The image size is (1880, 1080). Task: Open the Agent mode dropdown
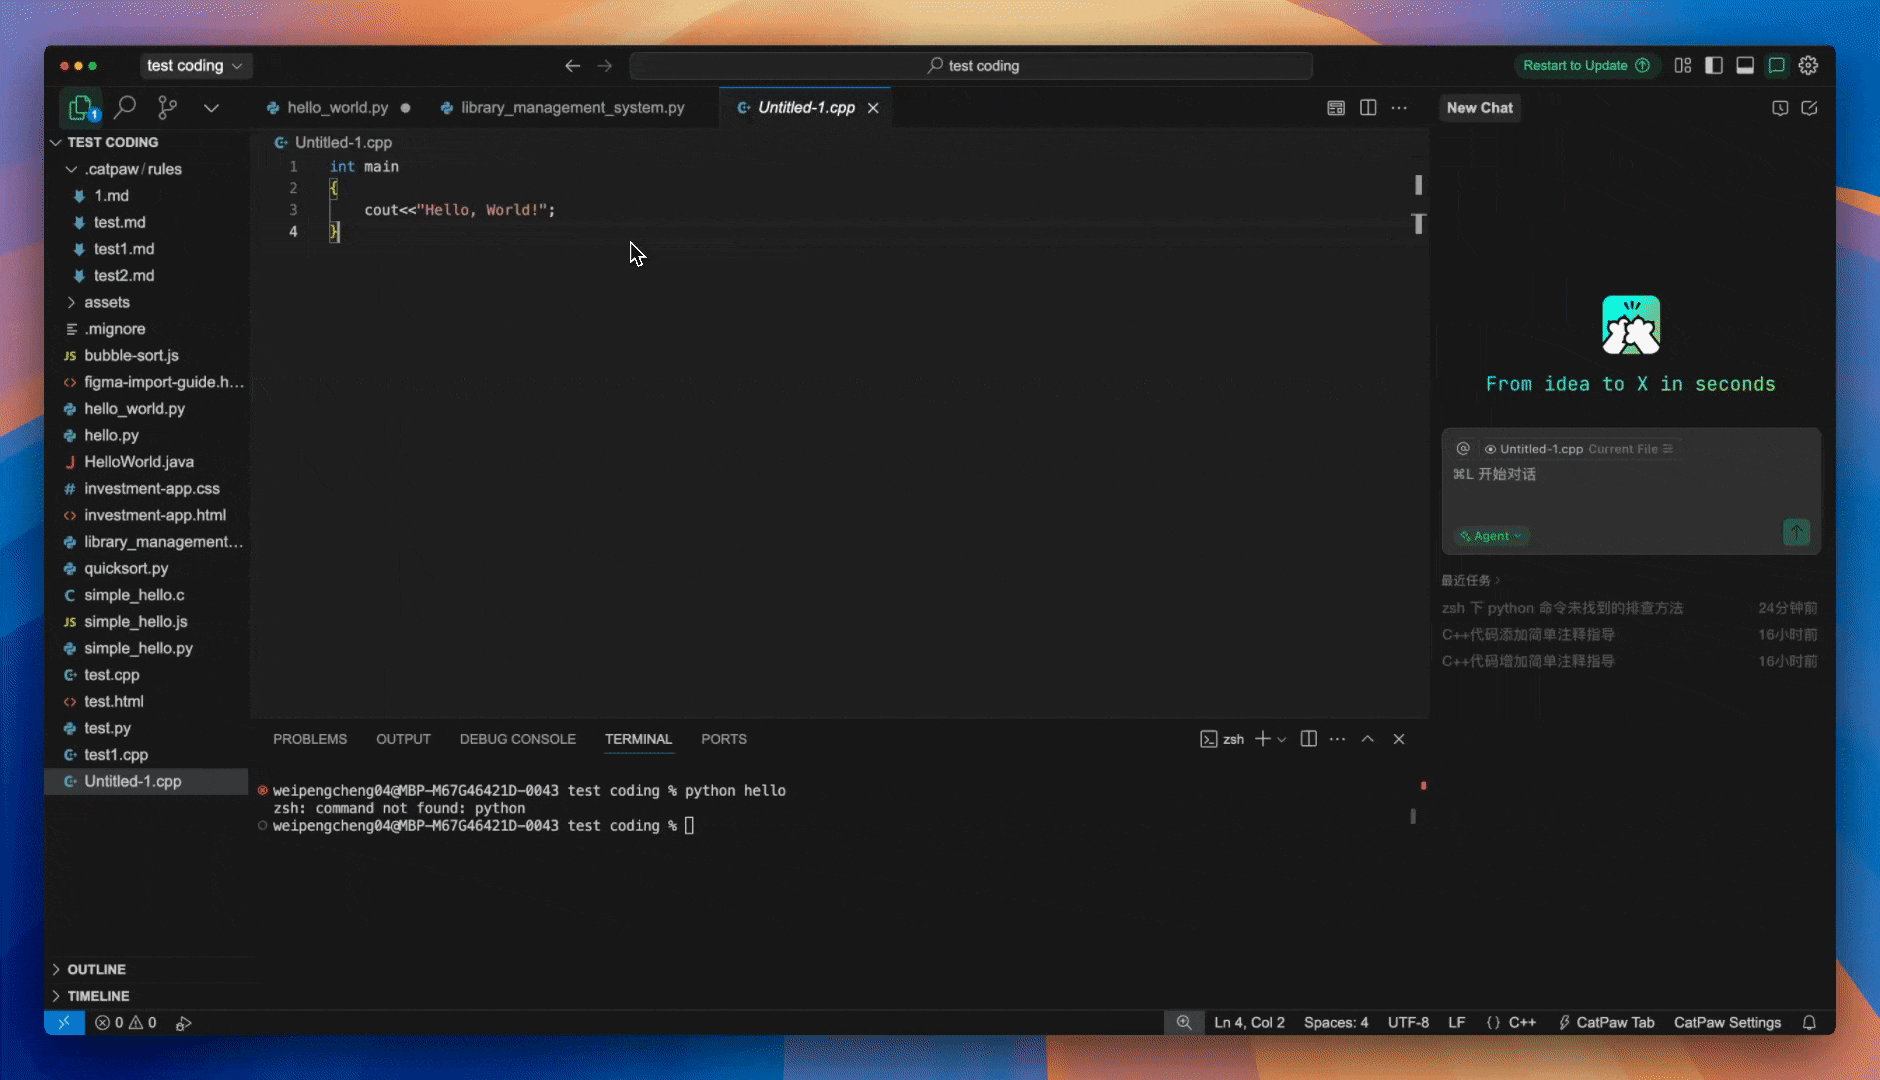tap(1491, 536)
